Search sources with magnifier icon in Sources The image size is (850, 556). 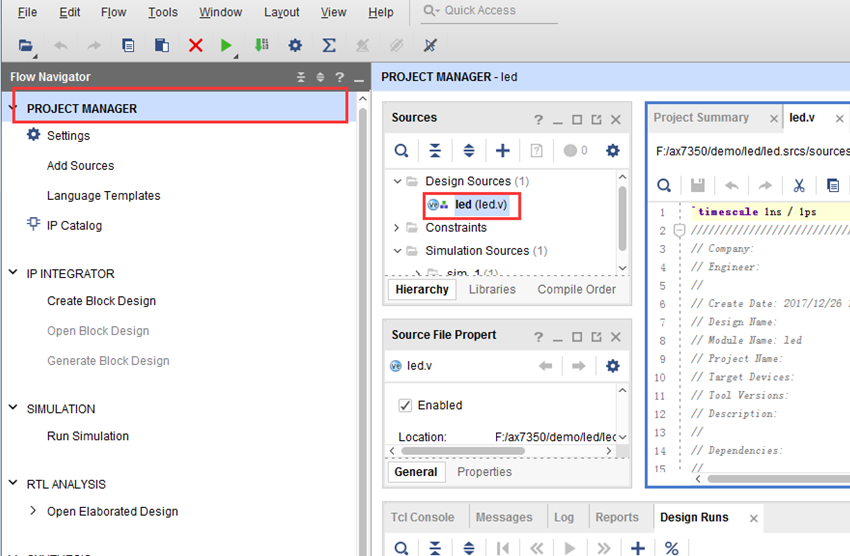pyautogui.click(x=401, y=151)
